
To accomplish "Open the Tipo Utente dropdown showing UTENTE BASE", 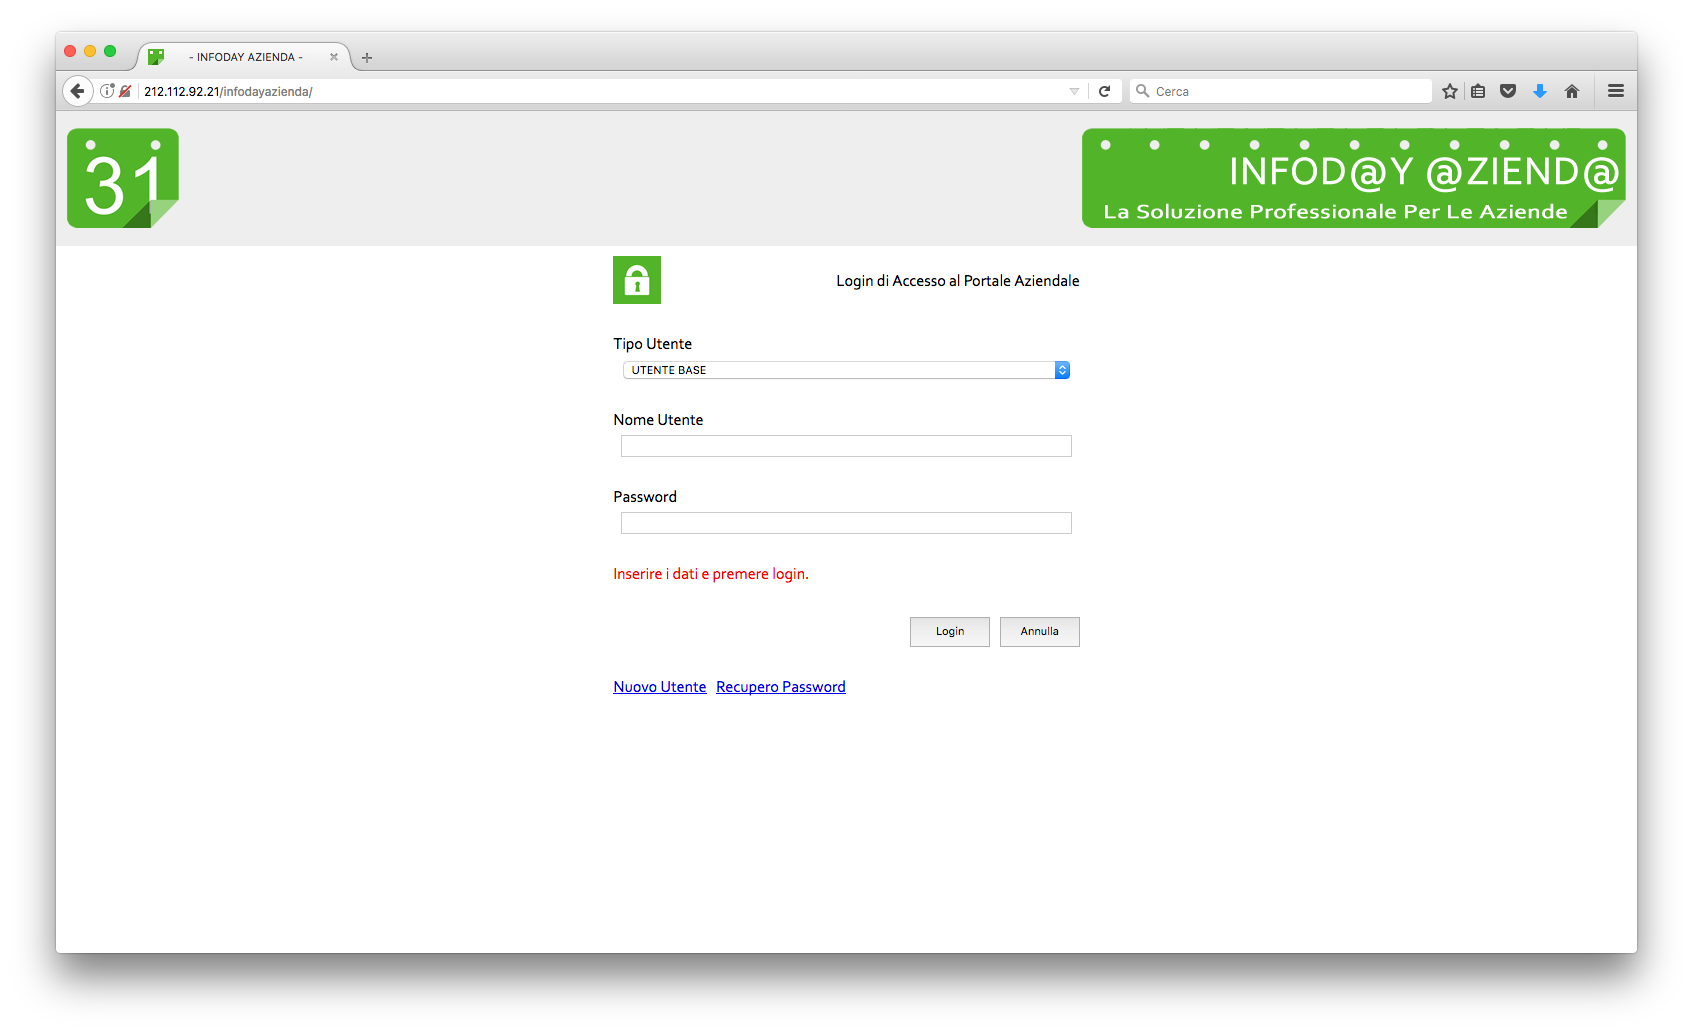I will (x=846, y=370).
